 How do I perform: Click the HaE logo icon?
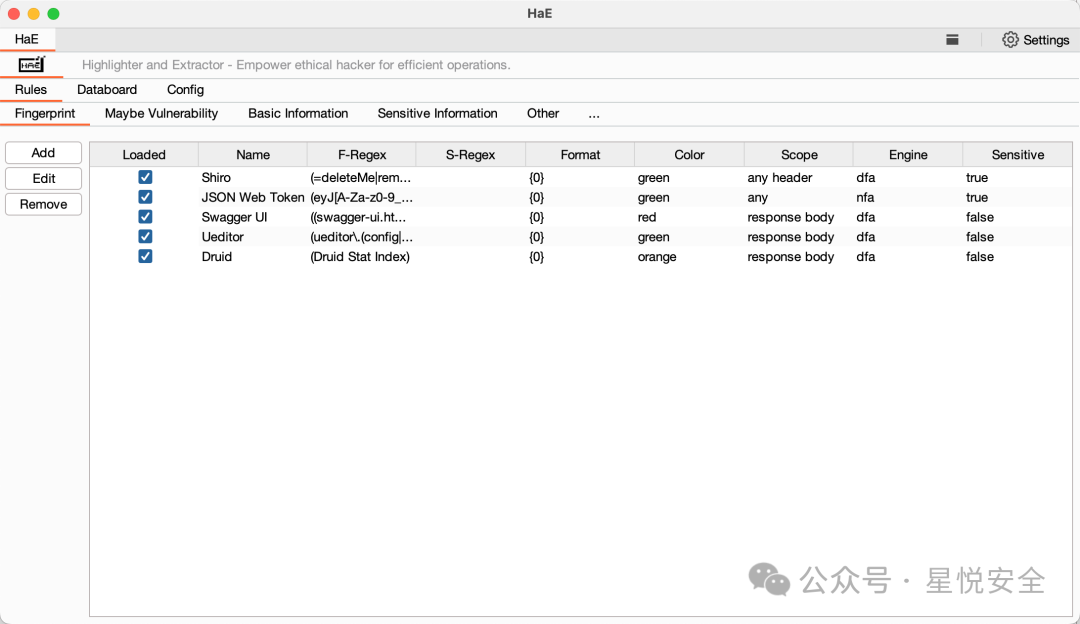click(32, 65)
